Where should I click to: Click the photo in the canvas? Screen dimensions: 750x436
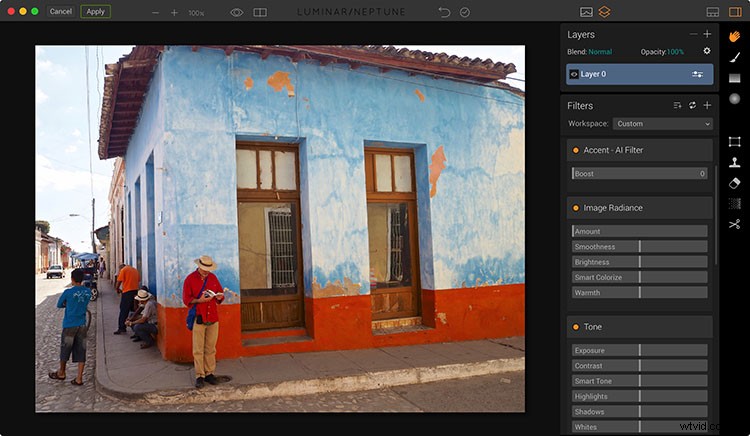click(x=280, y=229)
